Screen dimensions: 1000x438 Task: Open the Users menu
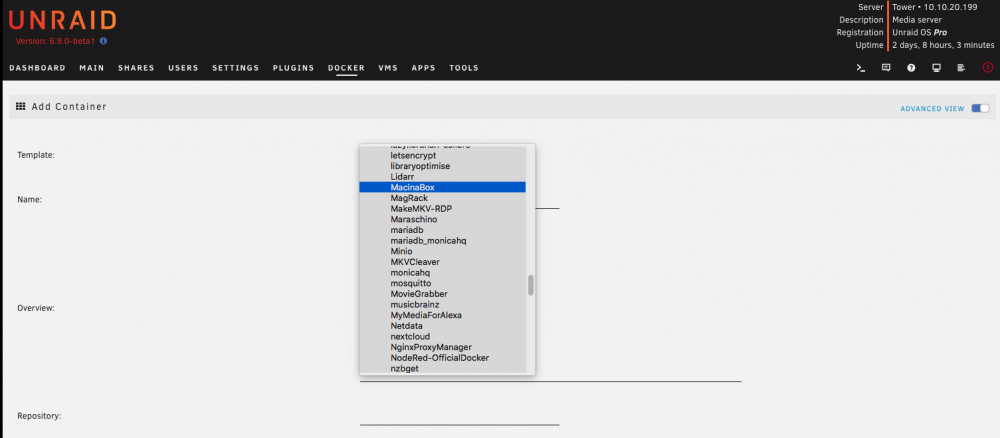[x=183, y=68]
